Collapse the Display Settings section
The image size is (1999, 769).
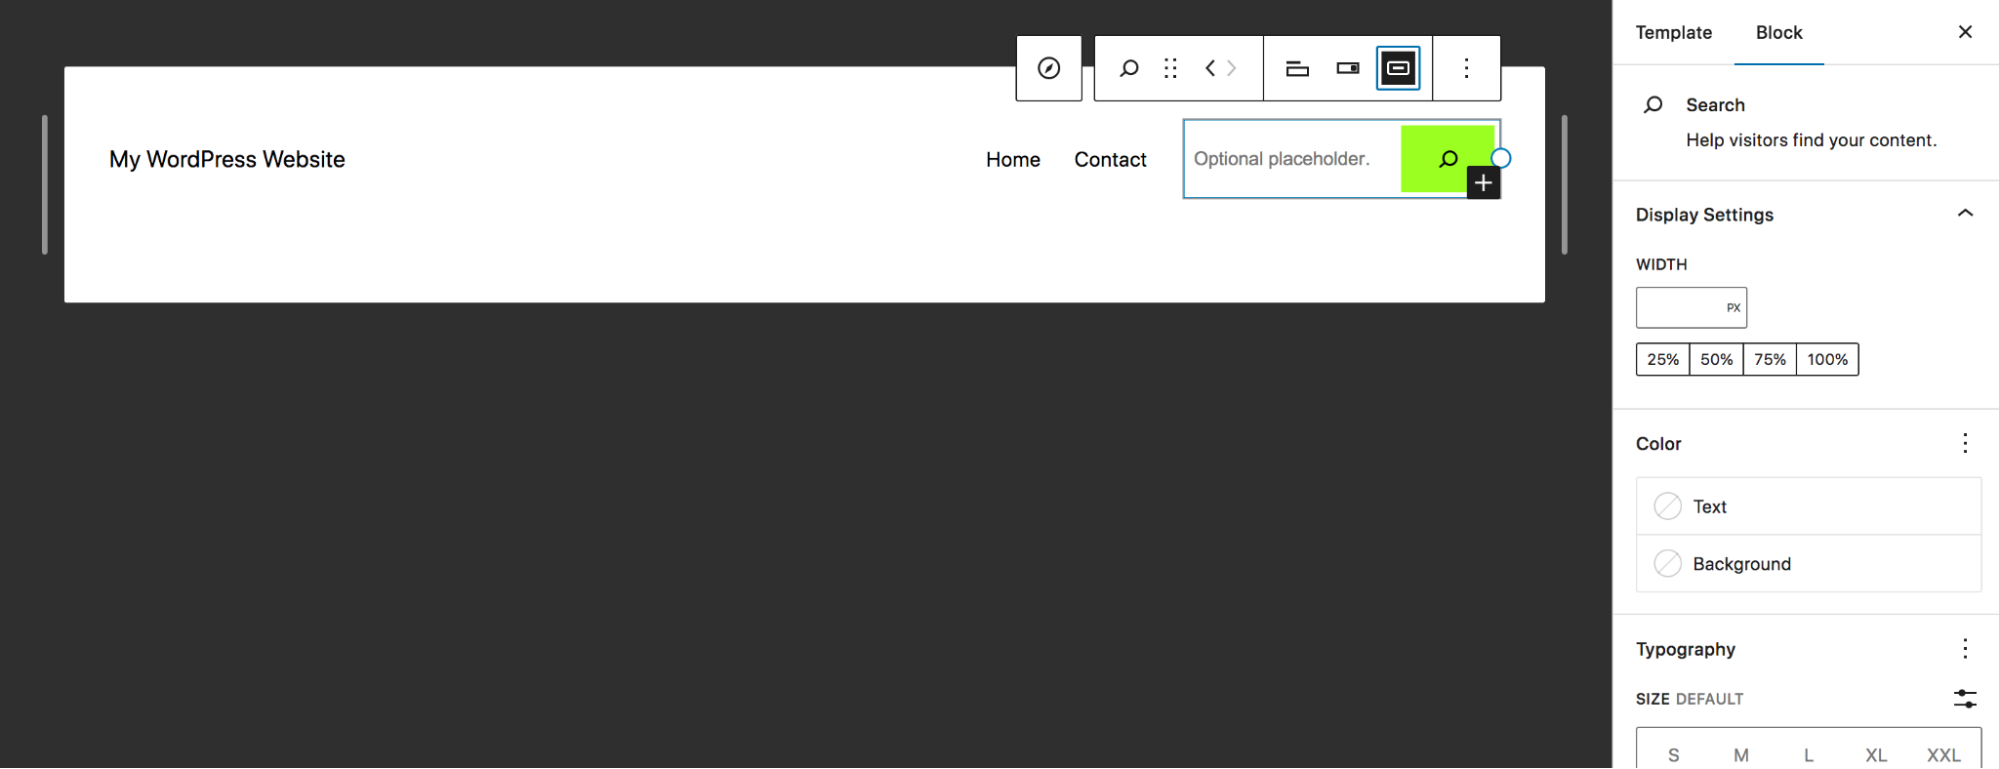pos(1964,214)
